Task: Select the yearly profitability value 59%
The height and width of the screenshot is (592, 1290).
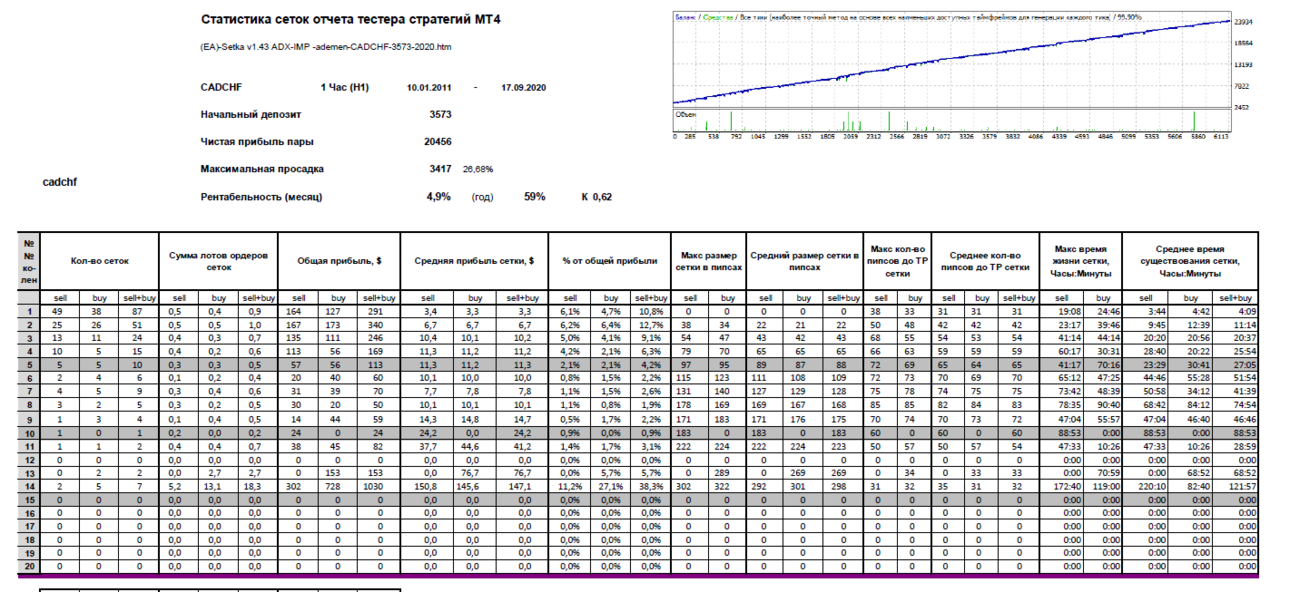Action: [x=535, y=197]
